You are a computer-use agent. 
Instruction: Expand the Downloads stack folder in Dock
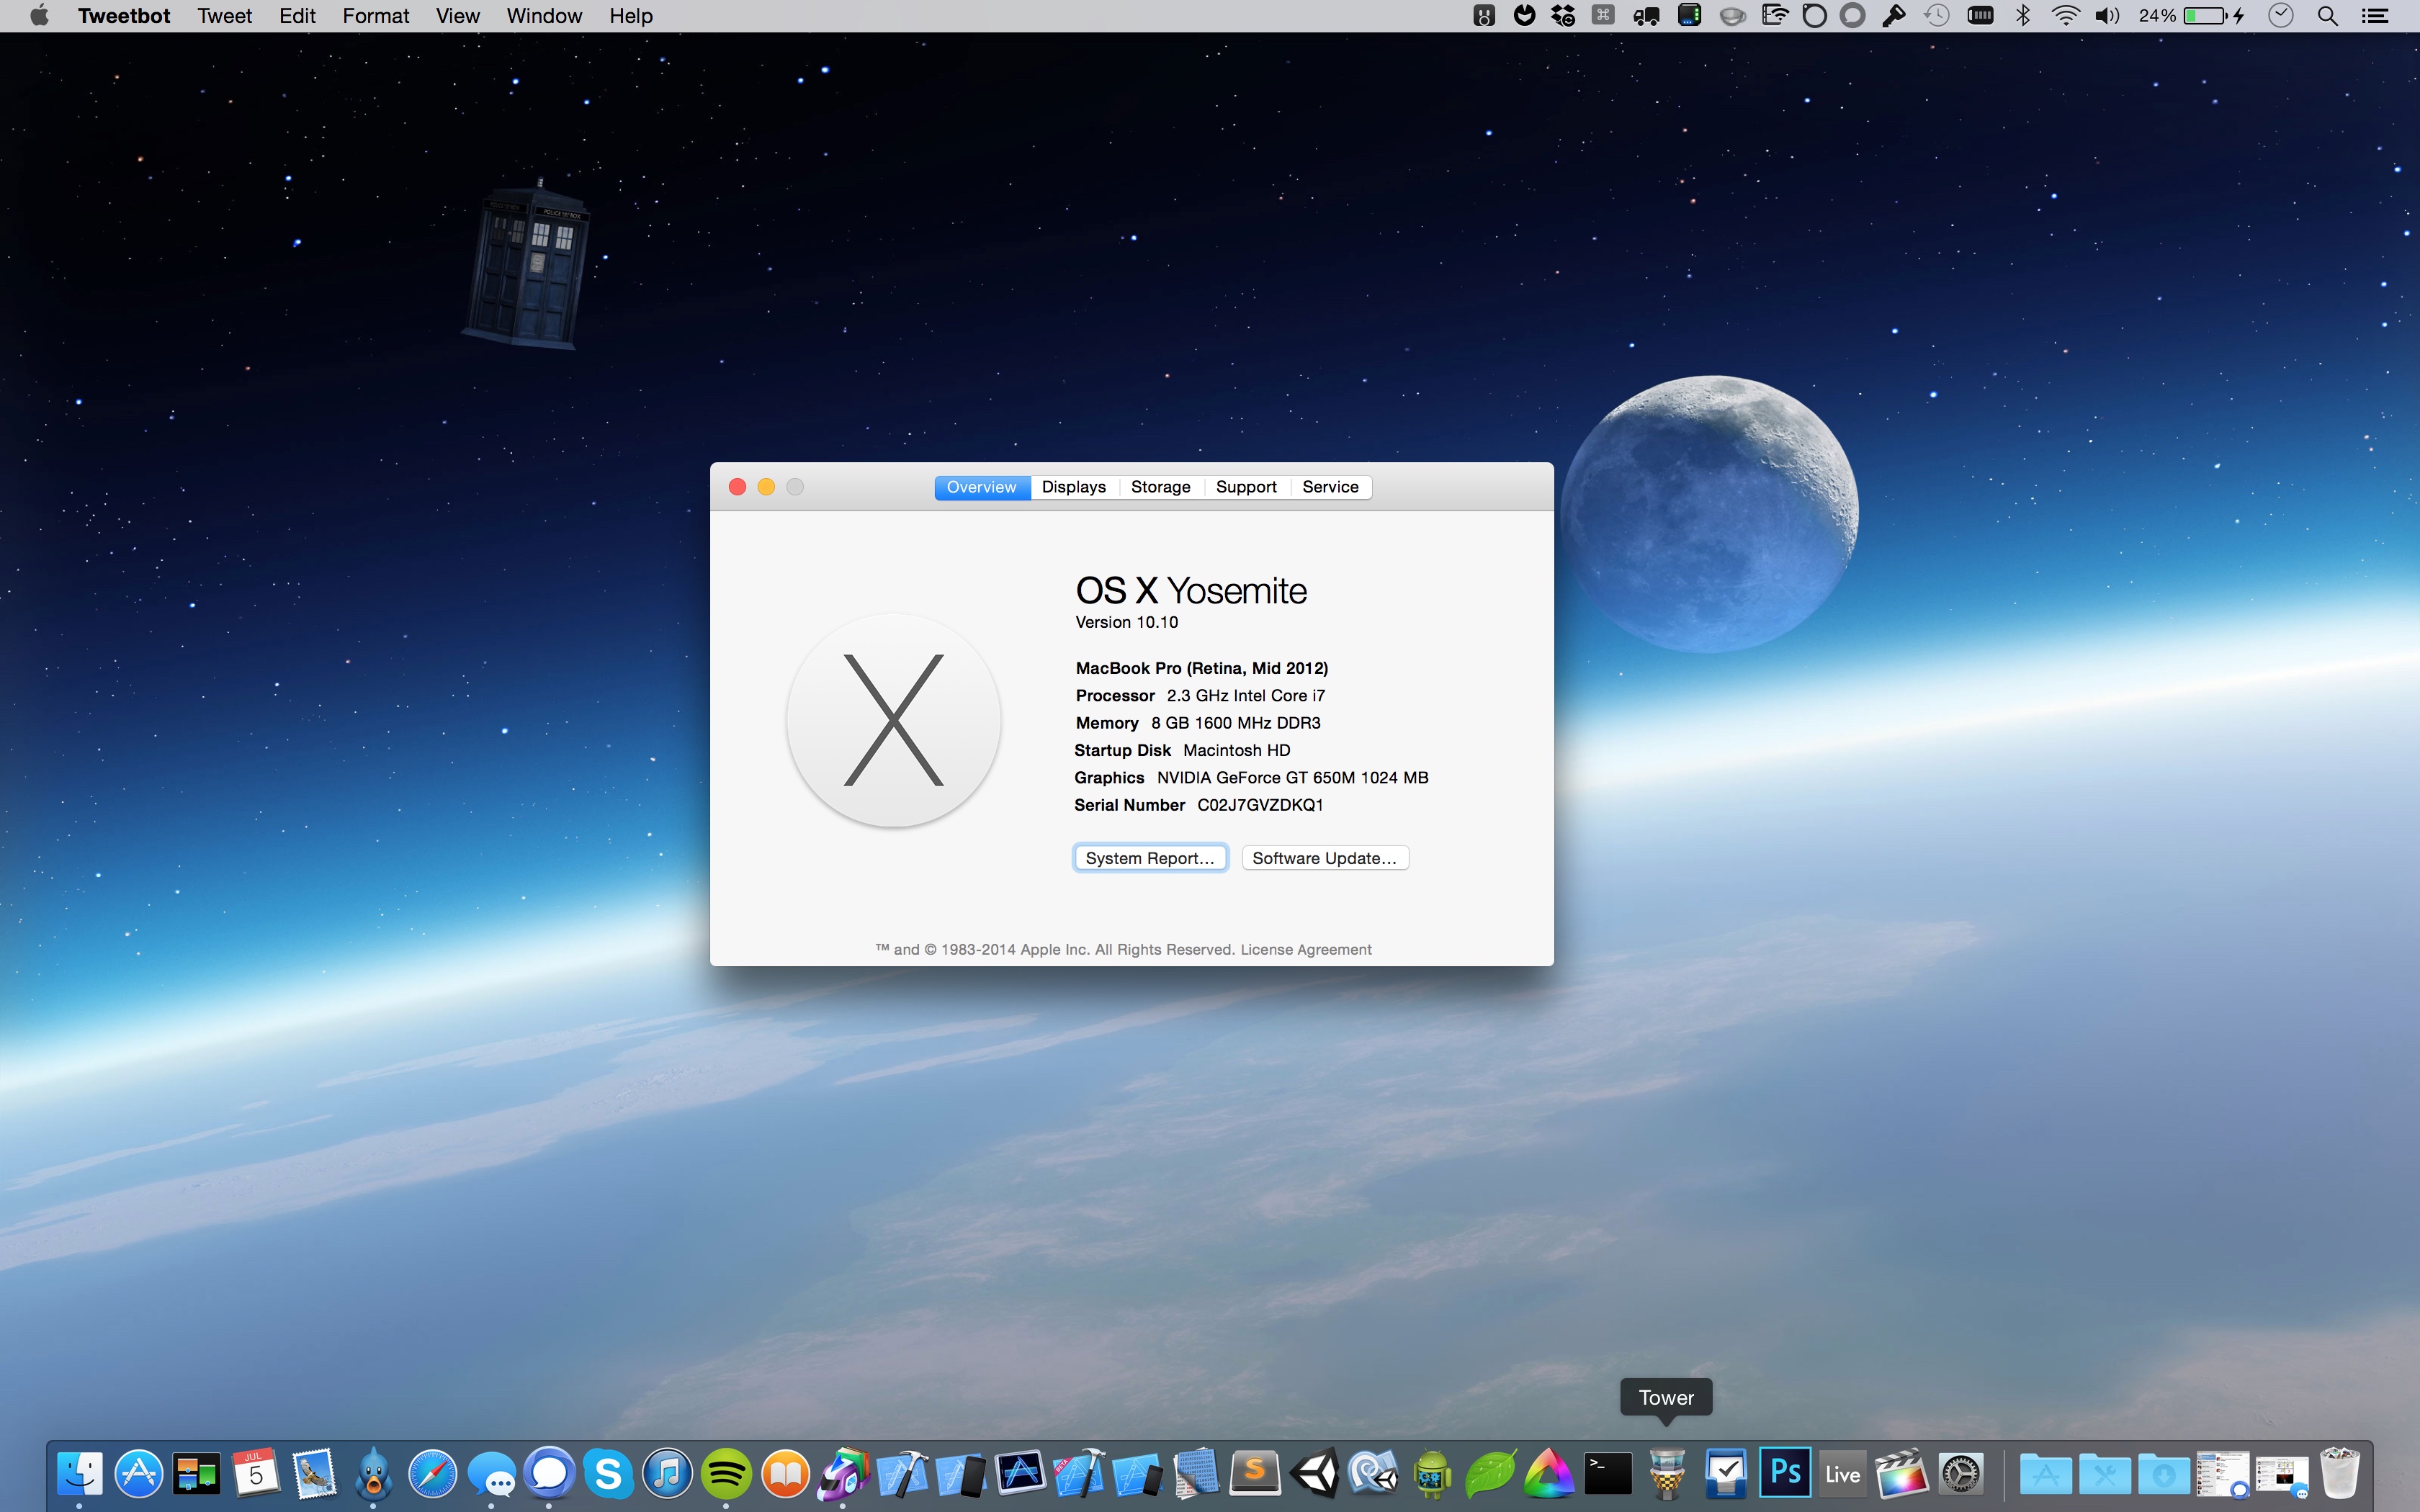coord(2163,1474)
